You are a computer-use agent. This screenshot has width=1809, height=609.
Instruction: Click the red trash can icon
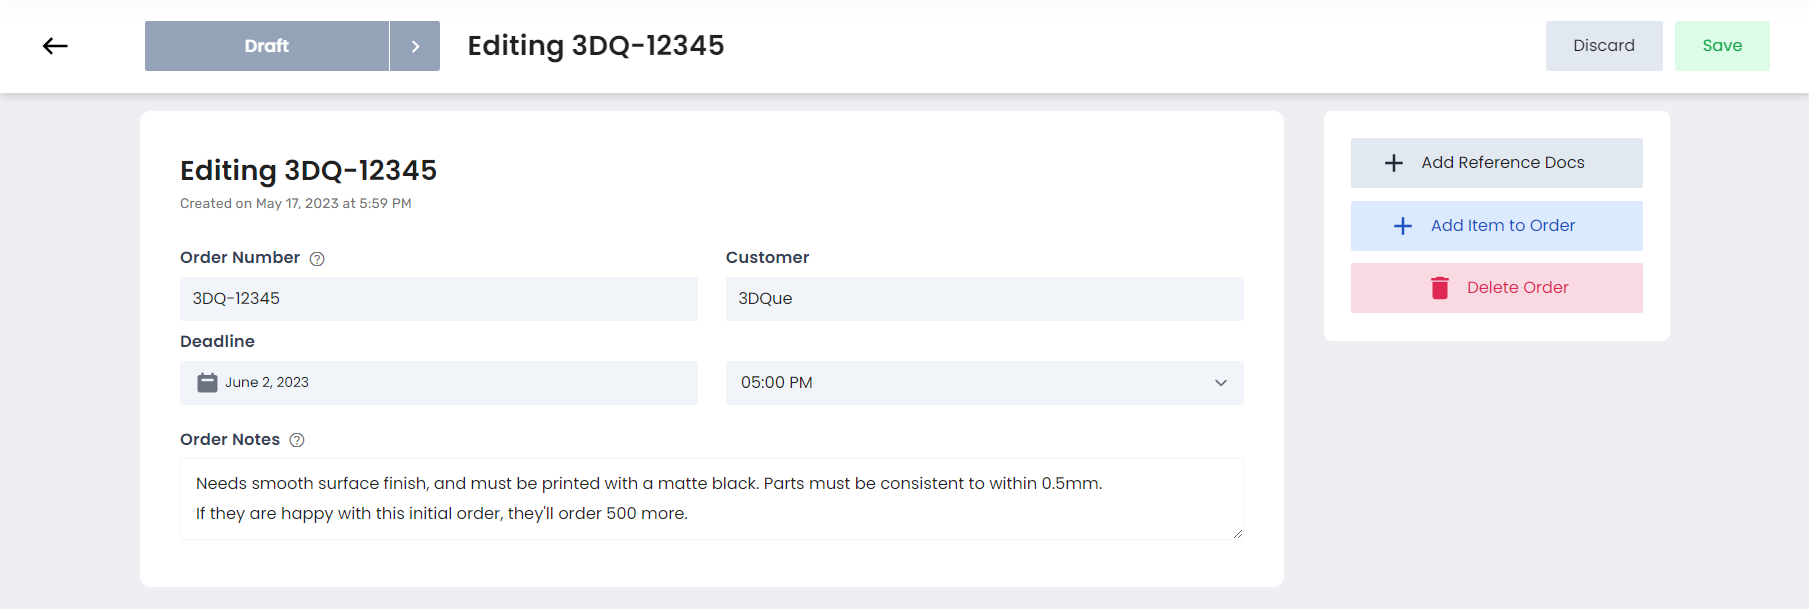point(1440,288)
